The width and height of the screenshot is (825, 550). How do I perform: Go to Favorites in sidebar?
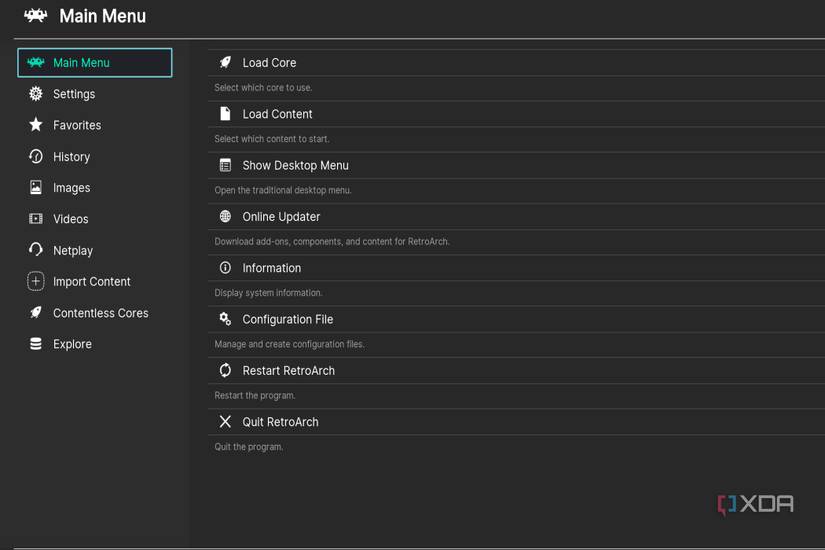point(77,125)
